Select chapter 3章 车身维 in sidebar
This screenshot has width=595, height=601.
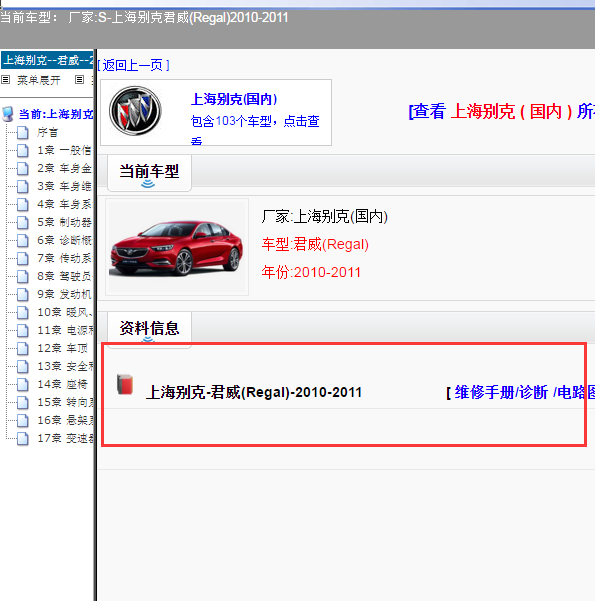[x=64, y=187]
